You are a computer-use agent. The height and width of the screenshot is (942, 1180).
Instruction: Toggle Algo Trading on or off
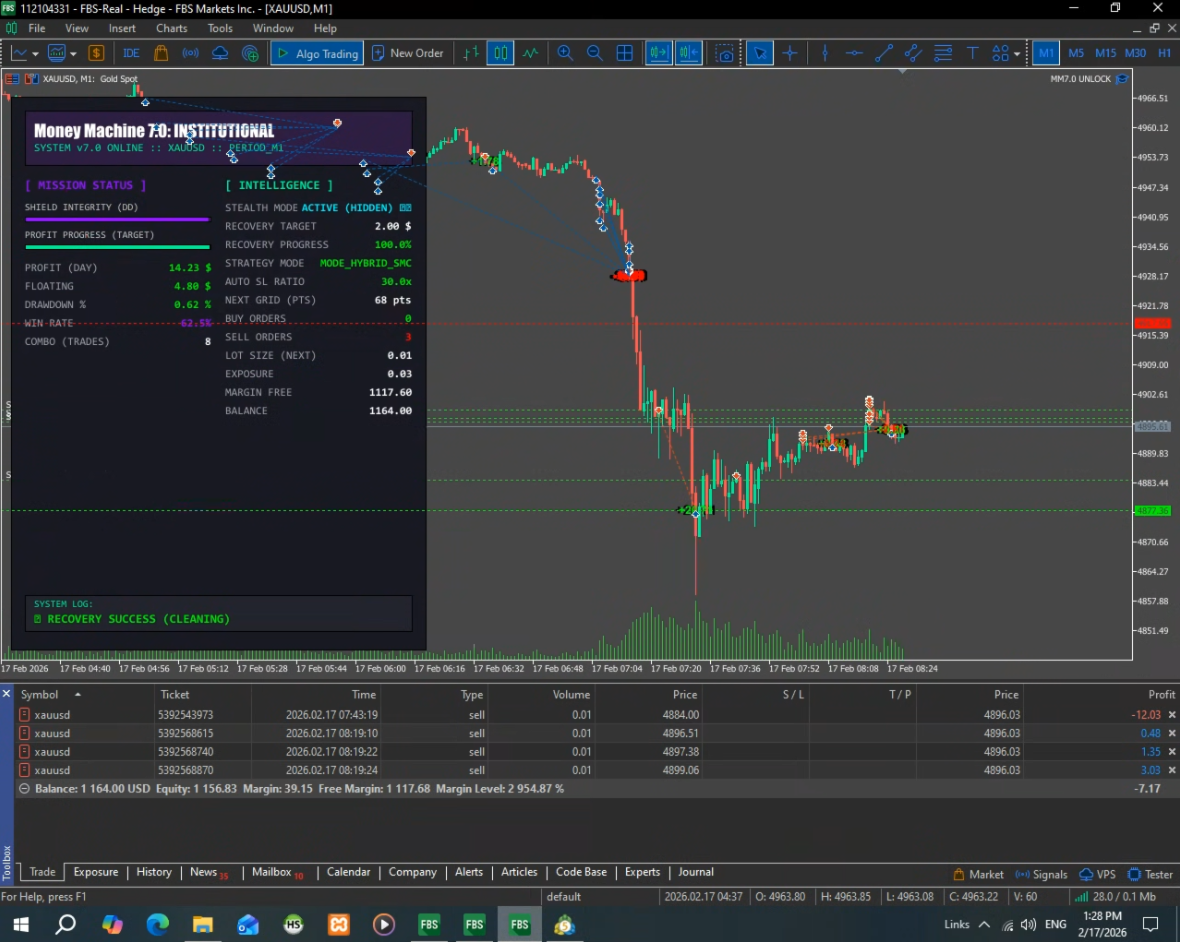coord(318,53)
